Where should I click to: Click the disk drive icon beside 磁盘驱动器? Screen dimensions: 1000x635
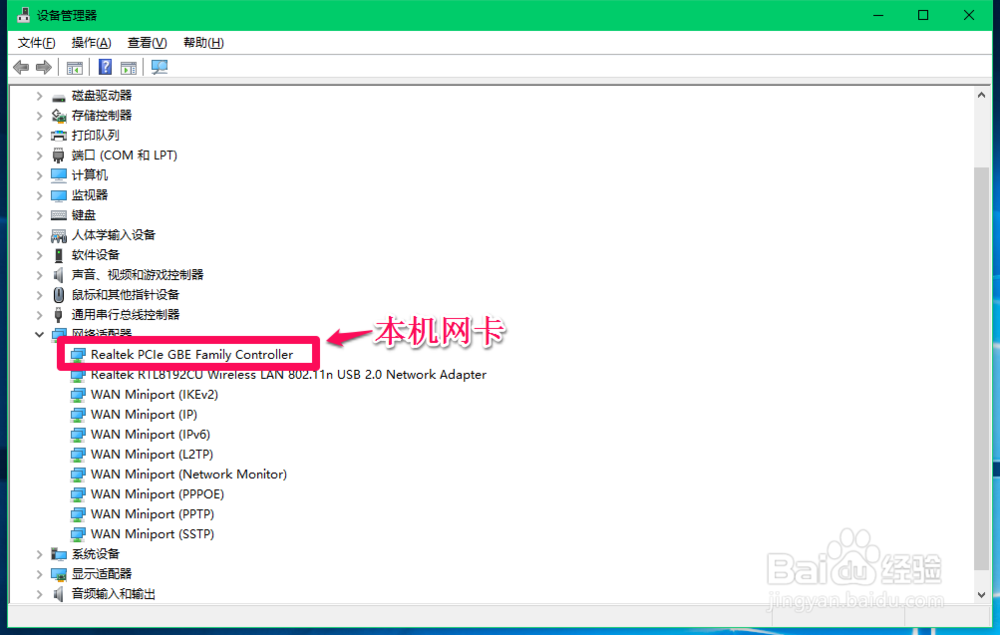point(59,96)
